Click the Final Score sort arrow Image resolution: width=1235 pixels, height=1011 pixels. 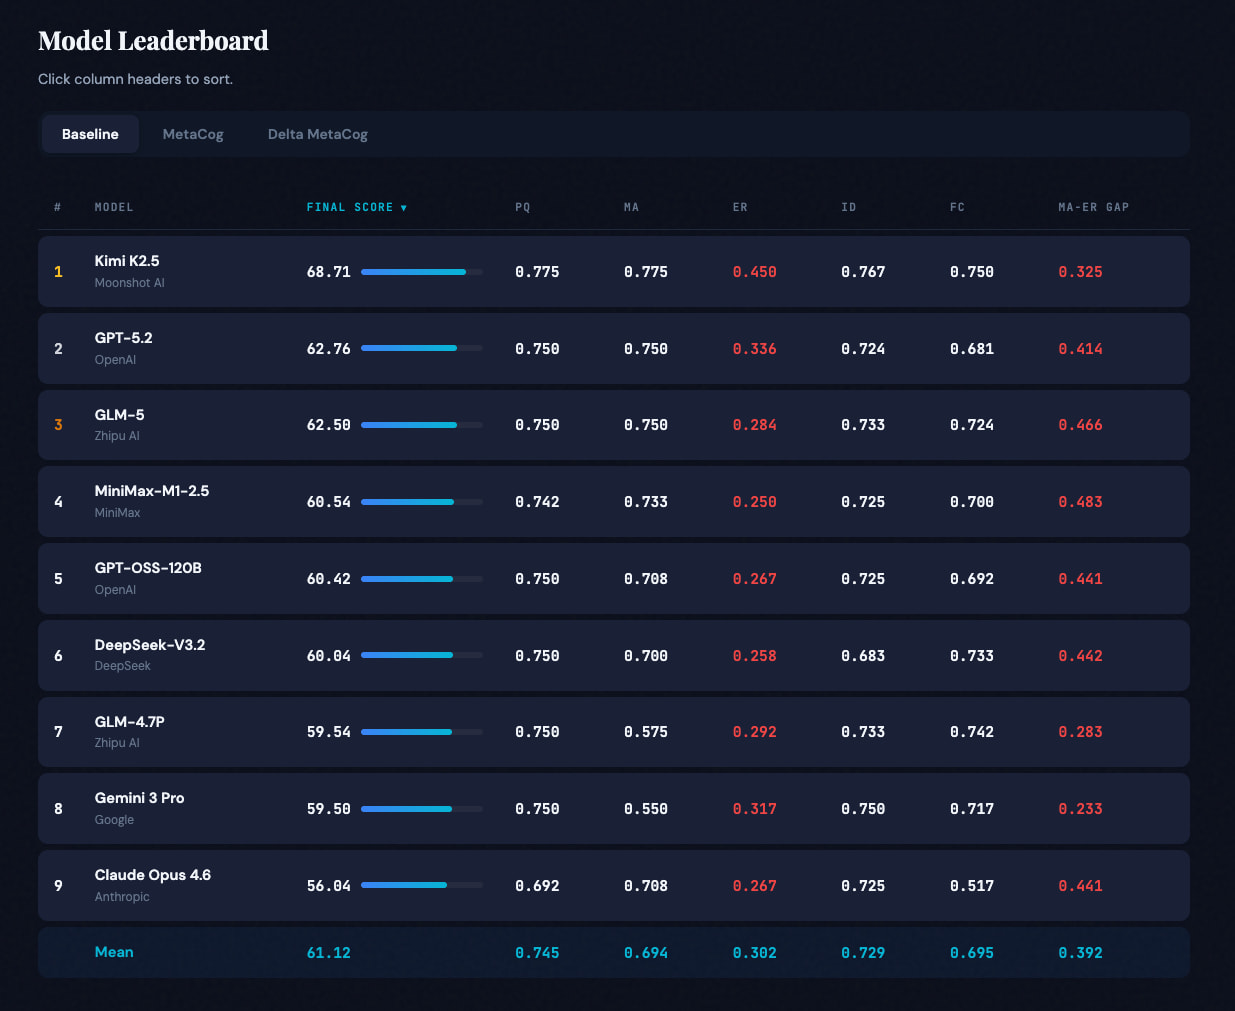point(404,208)
